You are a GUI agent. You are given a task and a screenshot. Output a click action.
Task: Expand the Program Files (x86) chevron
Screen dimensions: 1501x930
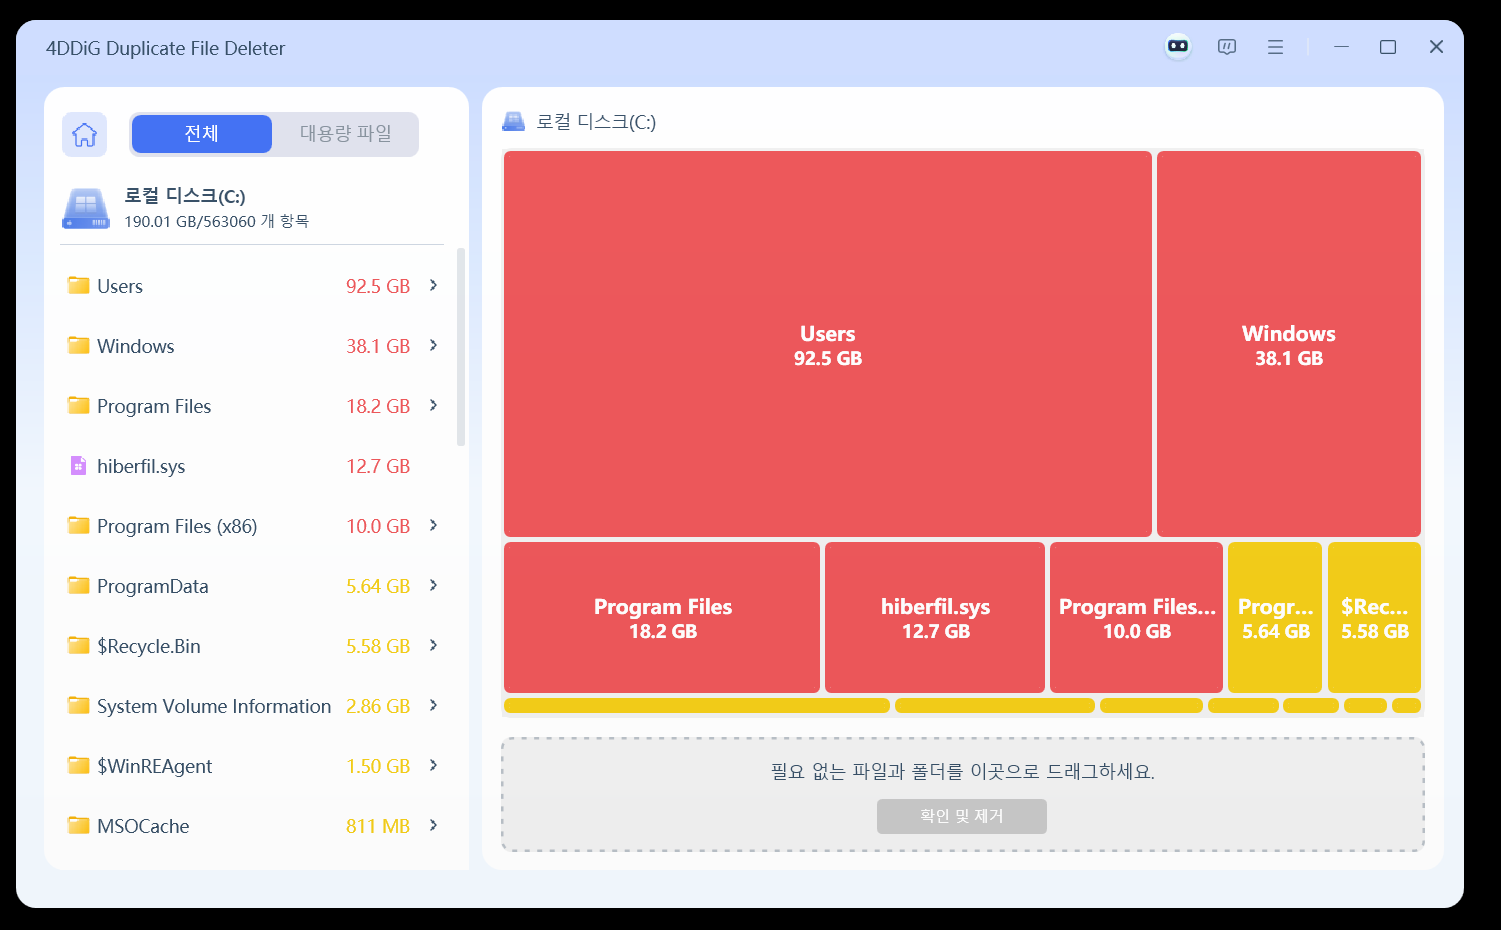tap(433, 525)
